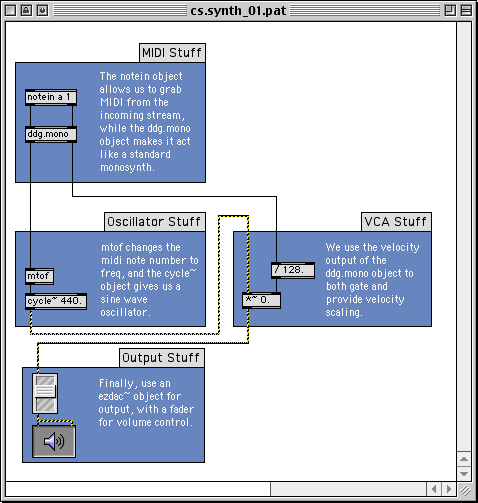Image resolution: width=478 pixels, height=503 pixels.
Task: Select the ddg.mono object box
Action: [51, 134]
